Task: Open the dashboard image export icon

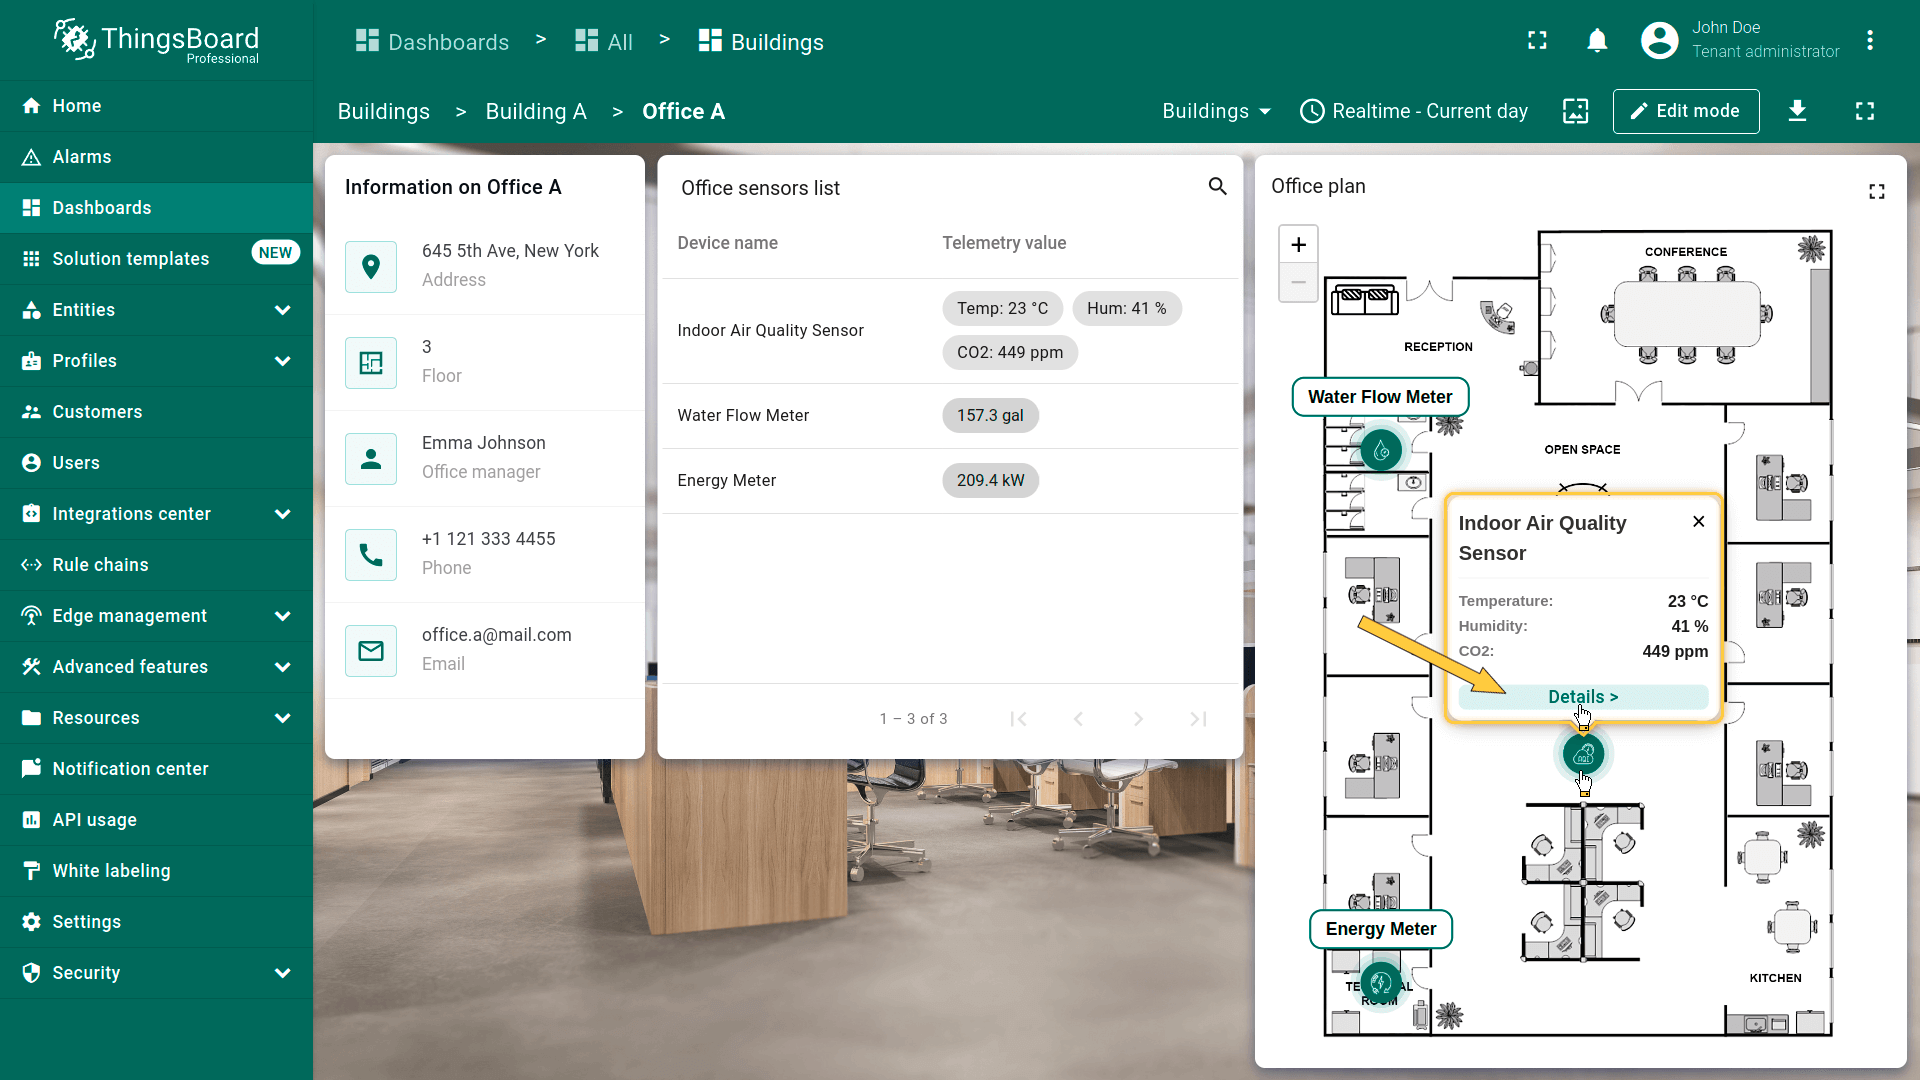Action: 1575,111
